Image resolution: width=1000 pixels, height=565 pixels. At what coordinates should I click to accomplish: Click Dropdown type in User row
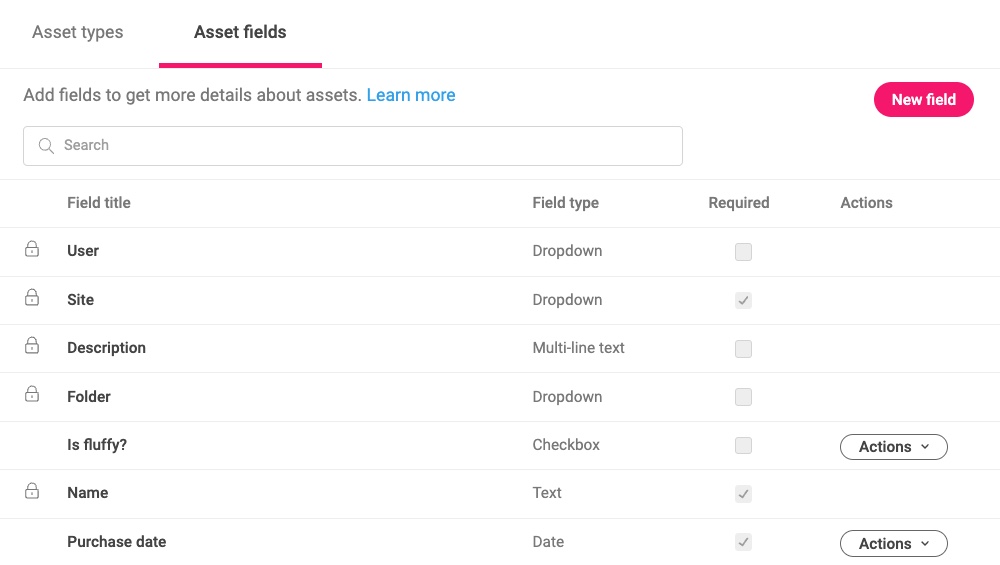(x=567, y=251)
